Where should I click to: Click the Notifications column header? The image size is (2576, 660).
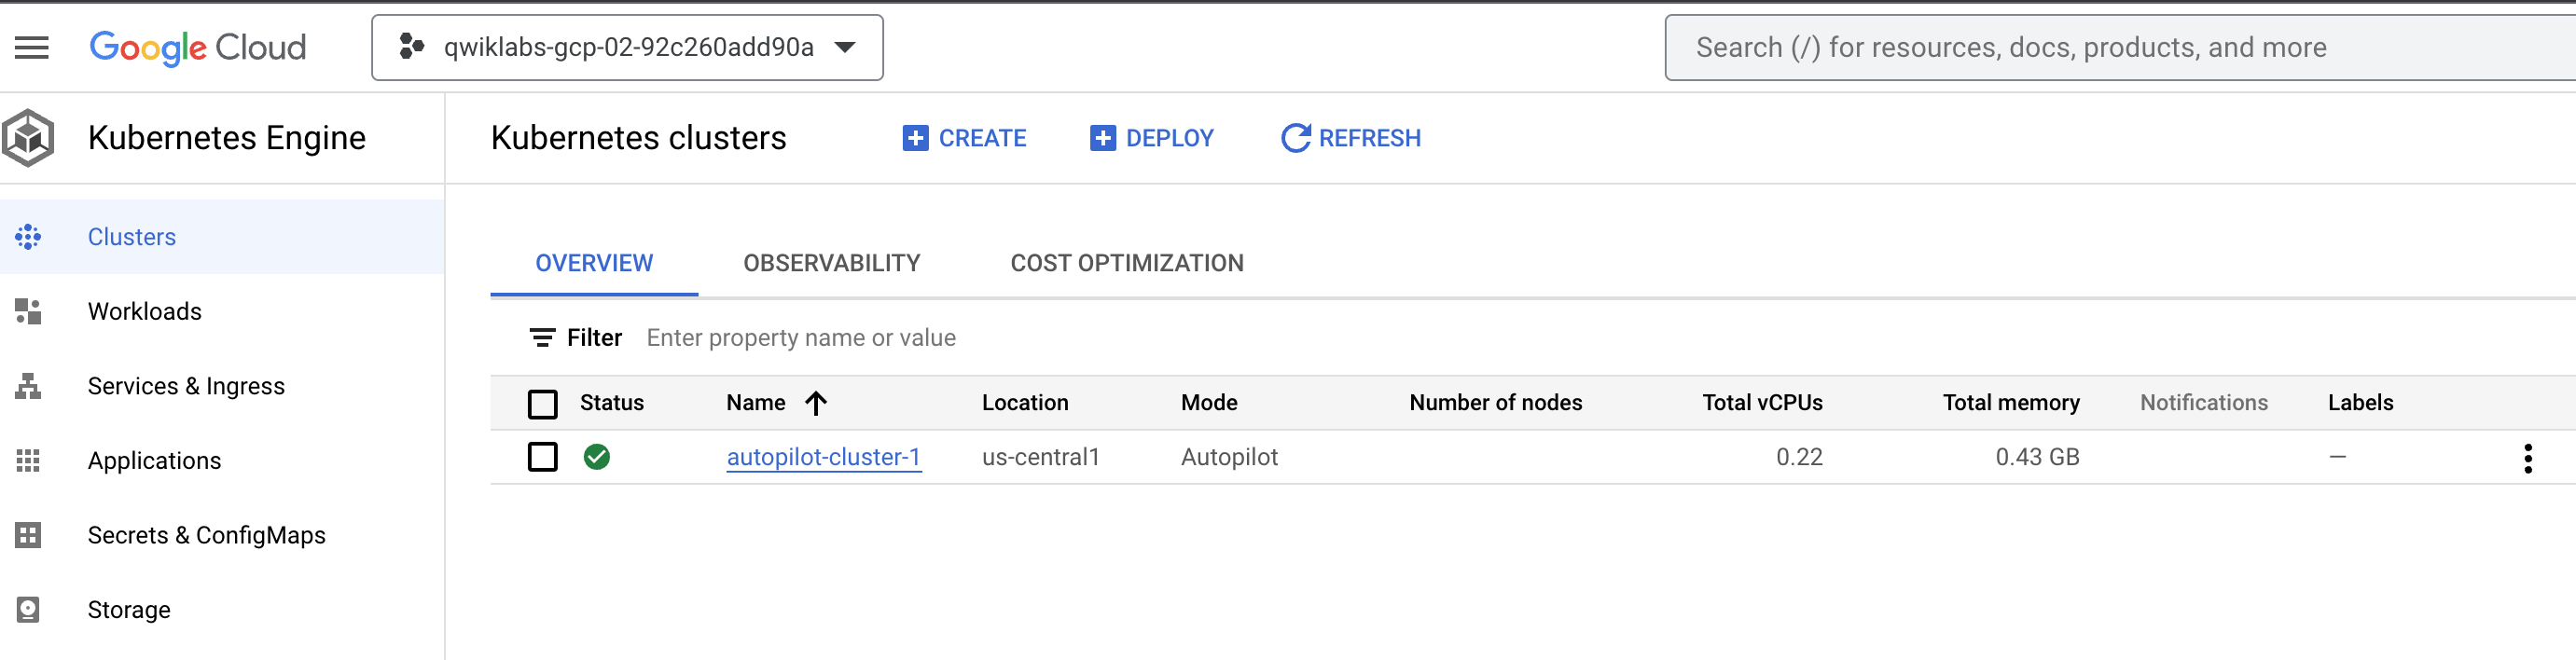coord(2204,402)
